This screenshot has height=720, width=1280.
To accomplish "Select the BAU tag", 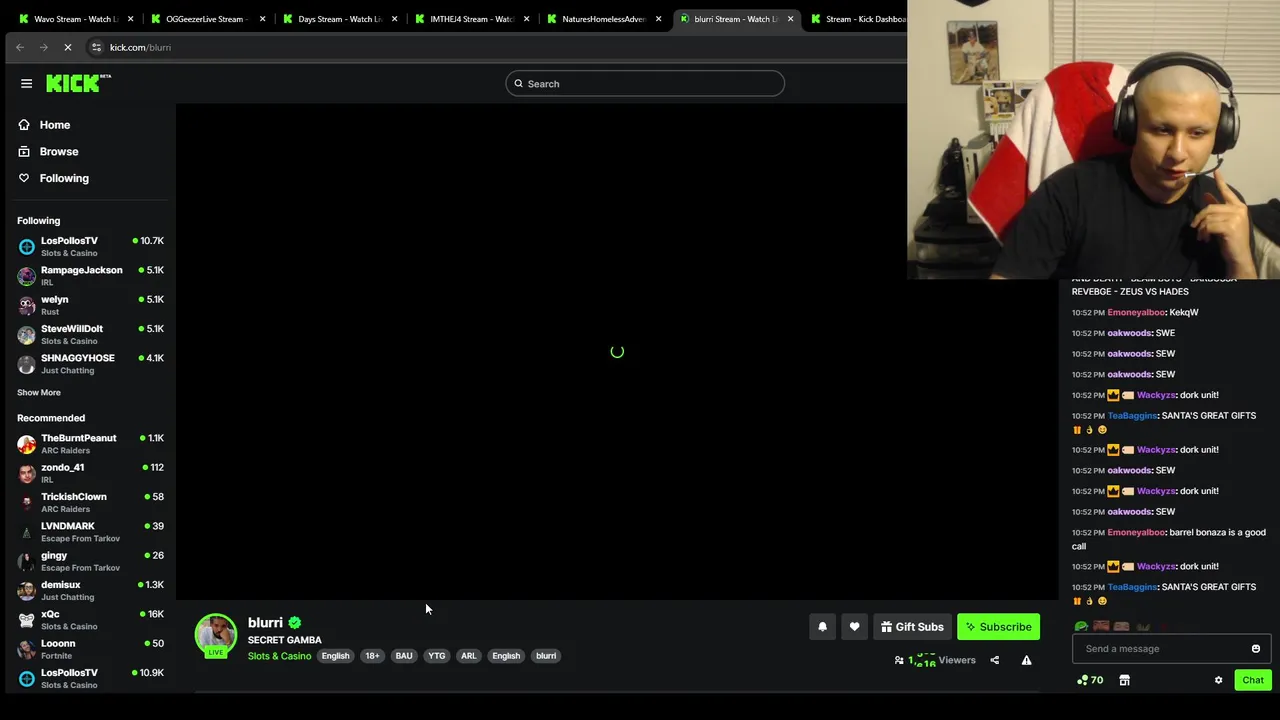I will [404, 656].
